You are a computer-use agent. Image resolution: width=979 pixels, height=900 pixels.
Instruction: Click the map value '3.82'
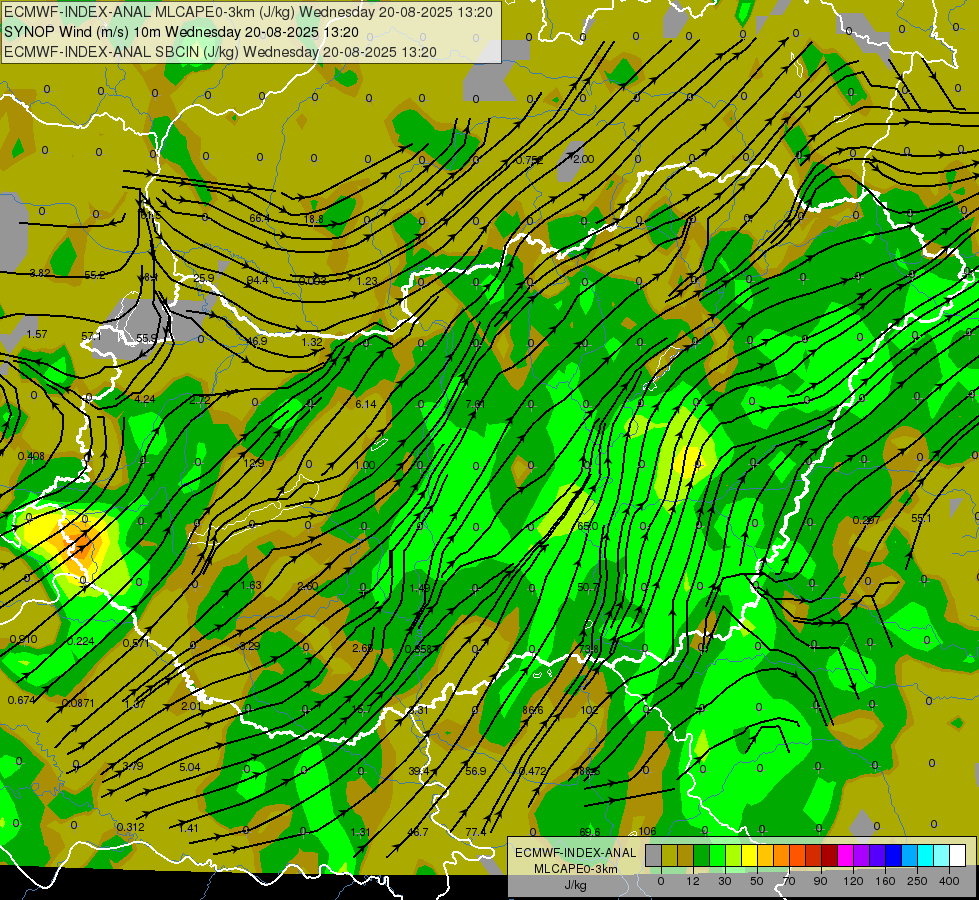point(40,273)
